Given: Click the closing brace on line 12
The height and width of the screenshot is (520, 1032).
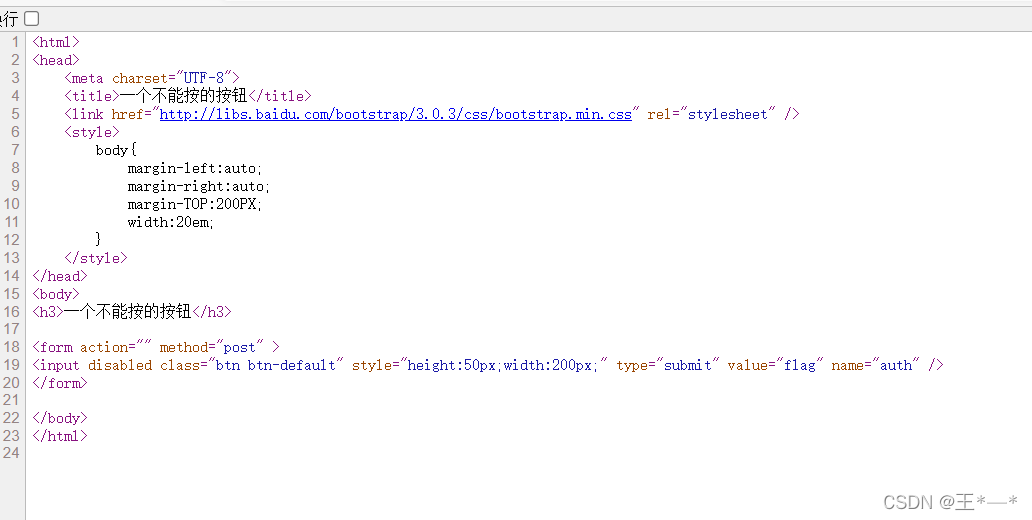Looking at the screenshot, I should tap(99, 238).
